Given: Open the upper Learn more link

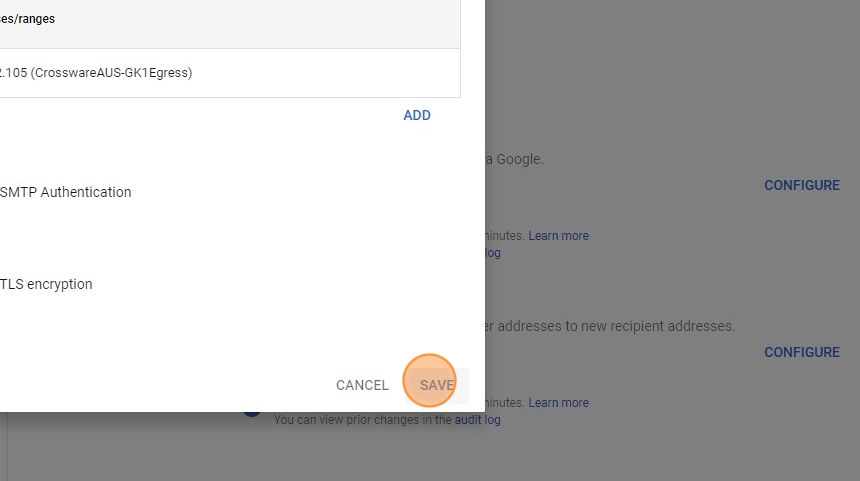Looking at the screenshot, I should tap(558, 236).
